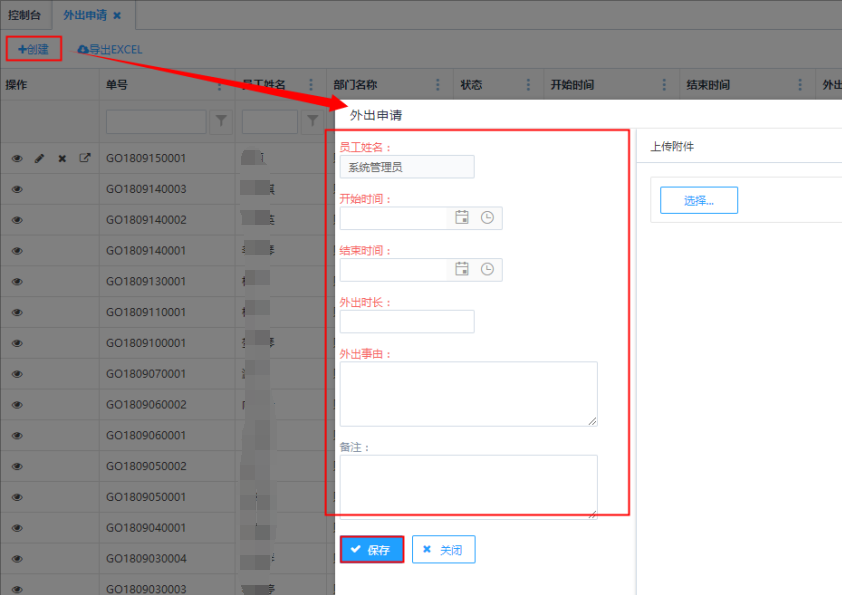Viewport: 842px width, 595px height.
Task: Click the 外出事由 text area
Action: tap(468, 393)
